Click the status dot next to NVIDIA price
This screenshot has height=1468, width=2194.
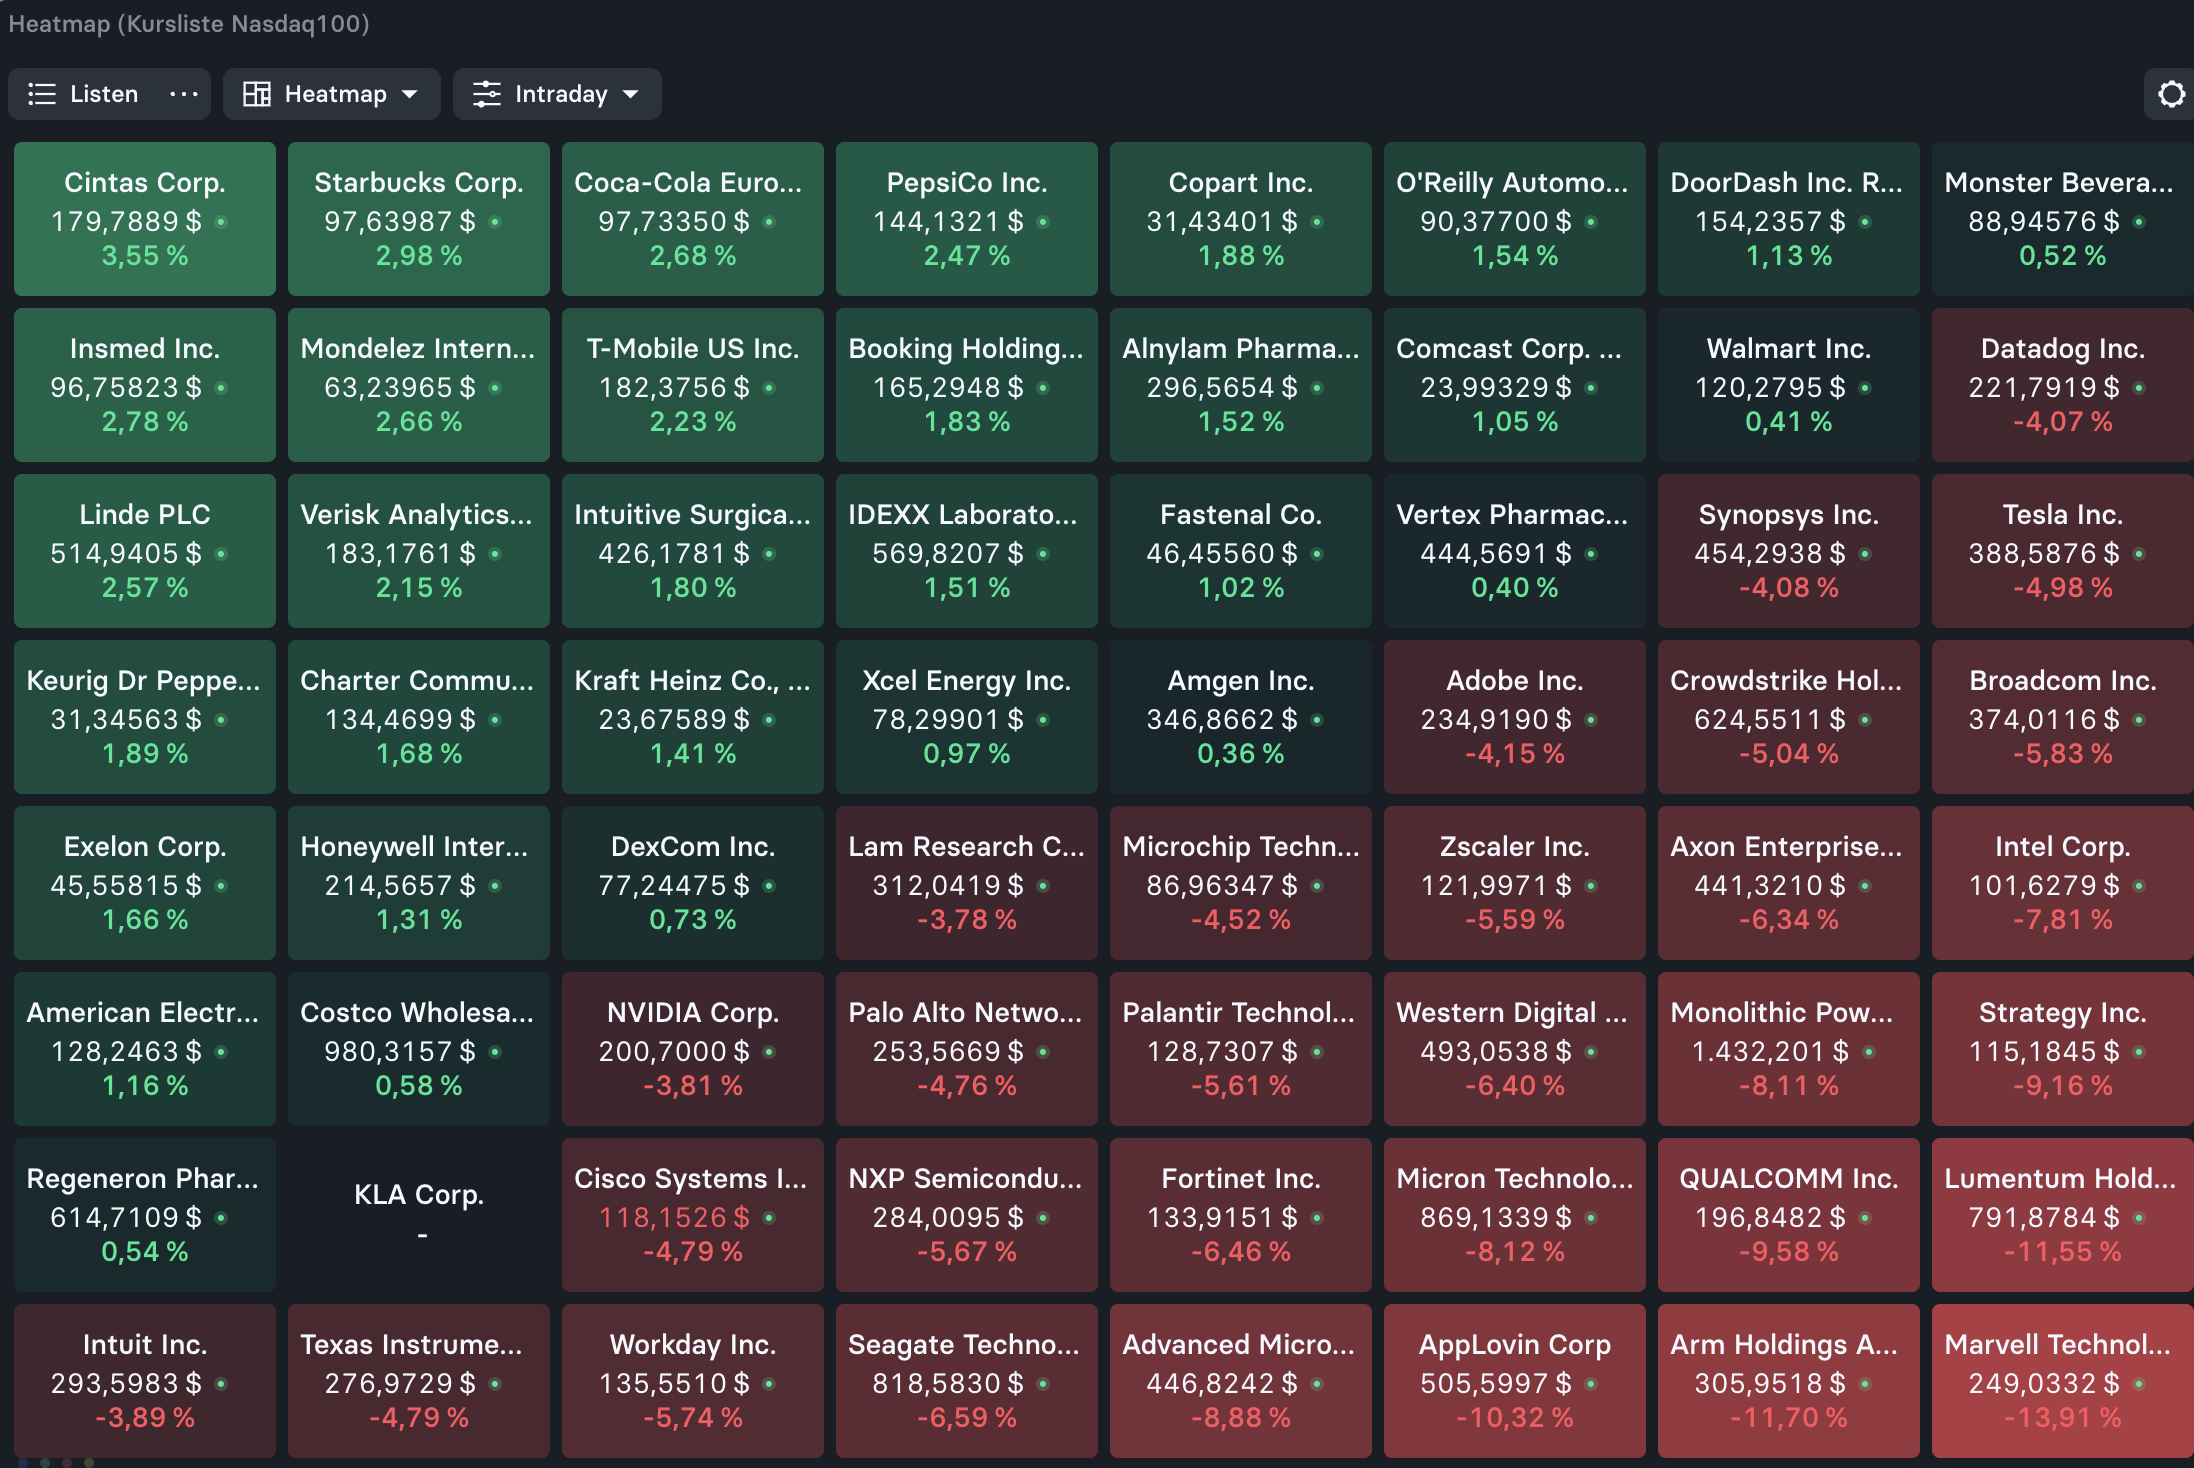coord(769,1052)
